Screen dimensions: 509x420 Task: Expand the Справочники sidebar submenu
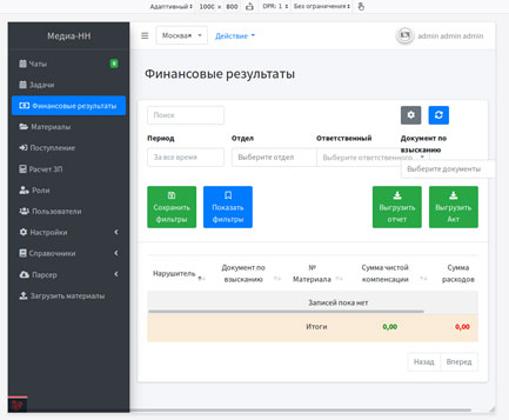69,253
